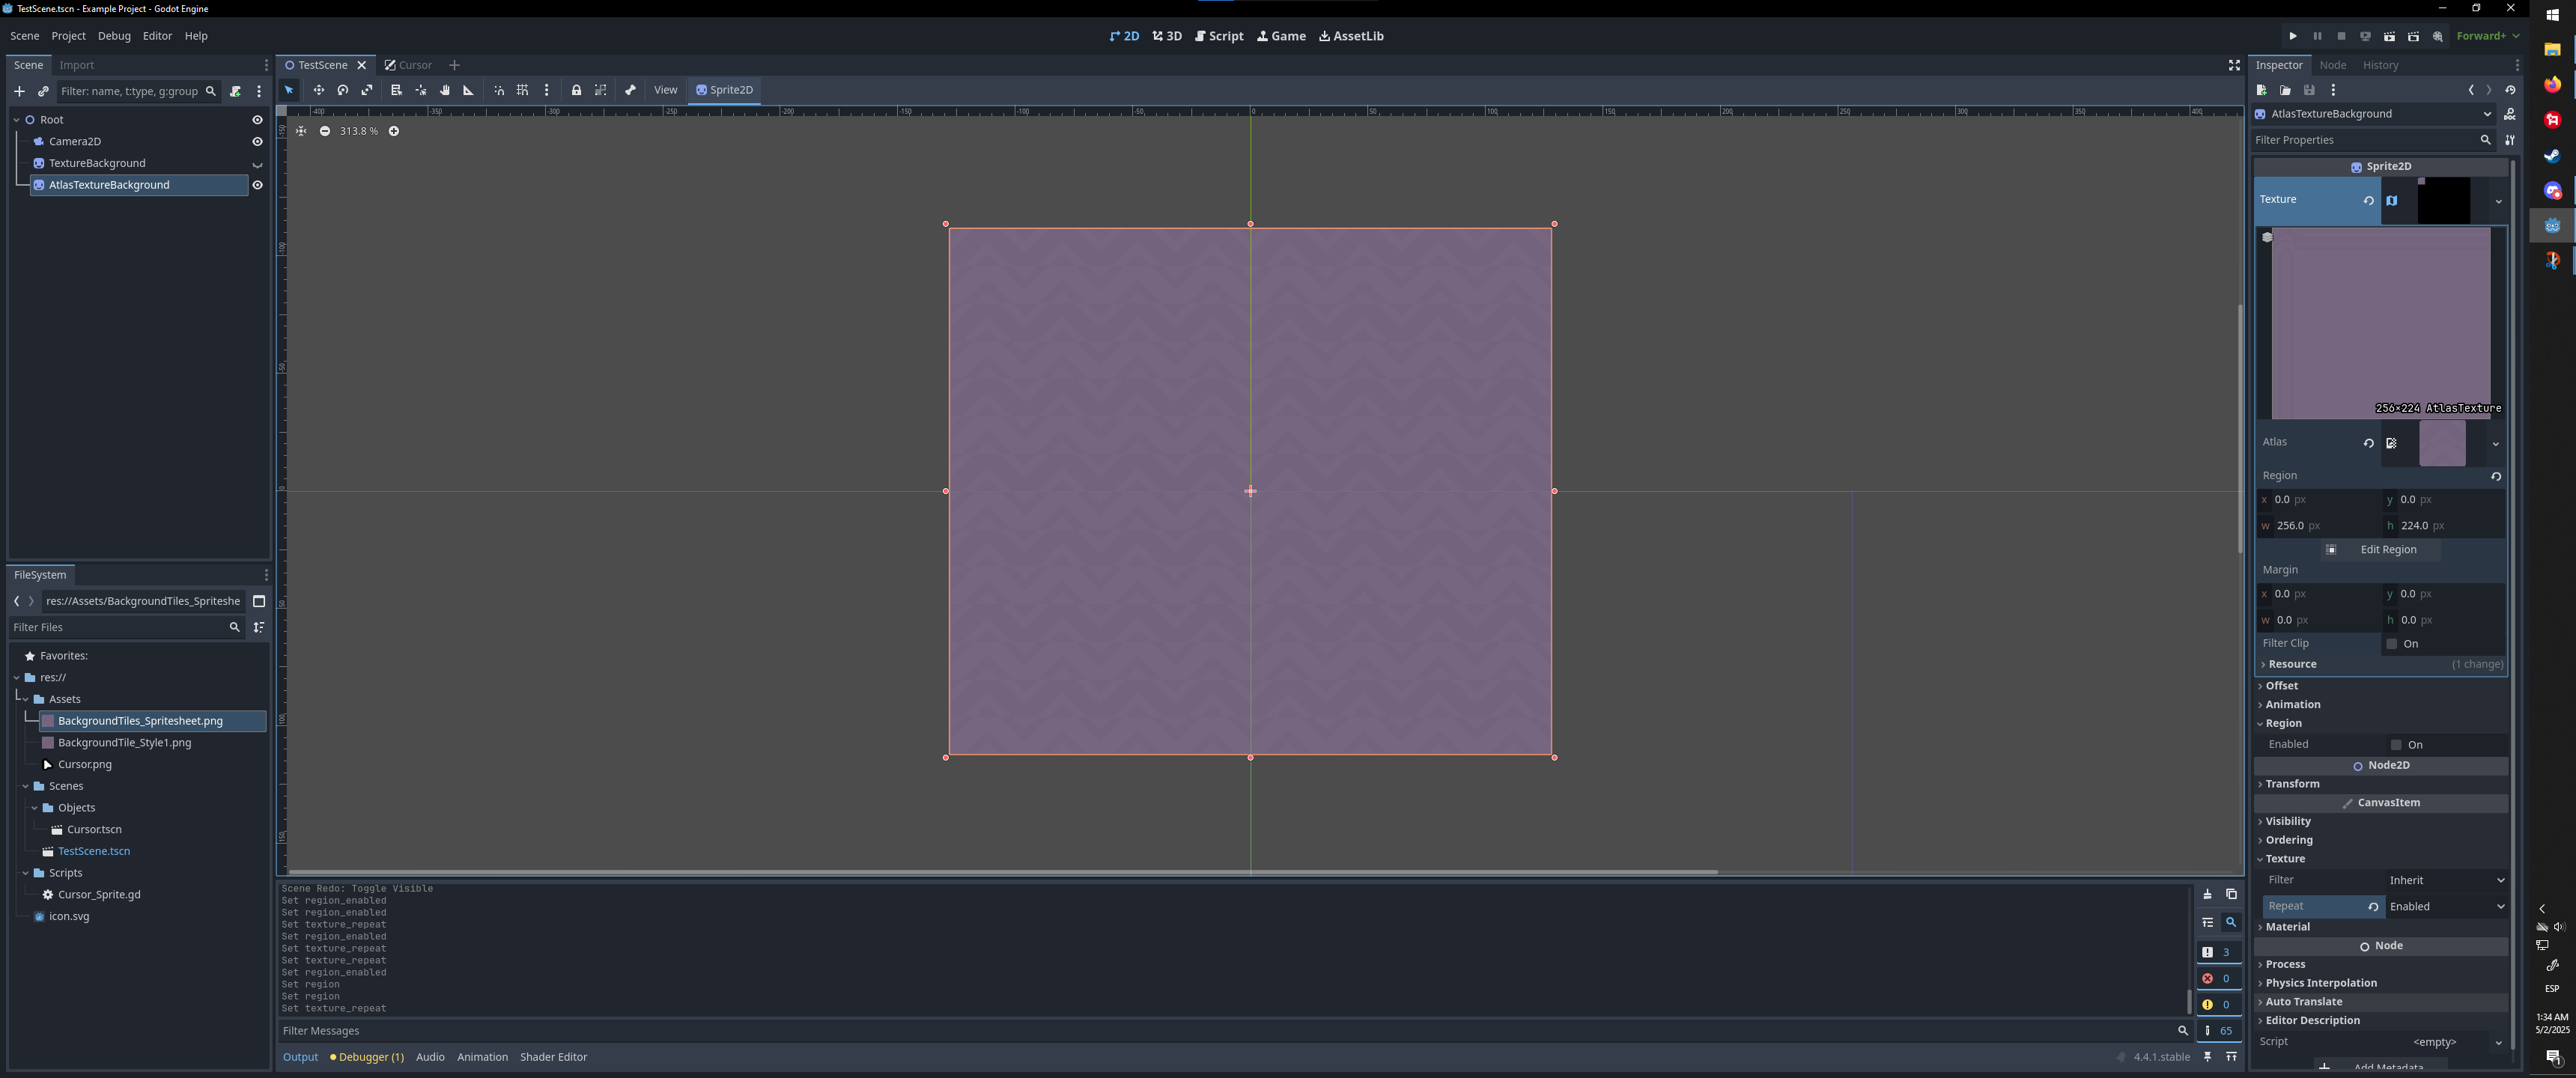Viewport: 2576px width, 1078px height.
Task: Attach script icon in Scene dock
Action: point(235,91)
